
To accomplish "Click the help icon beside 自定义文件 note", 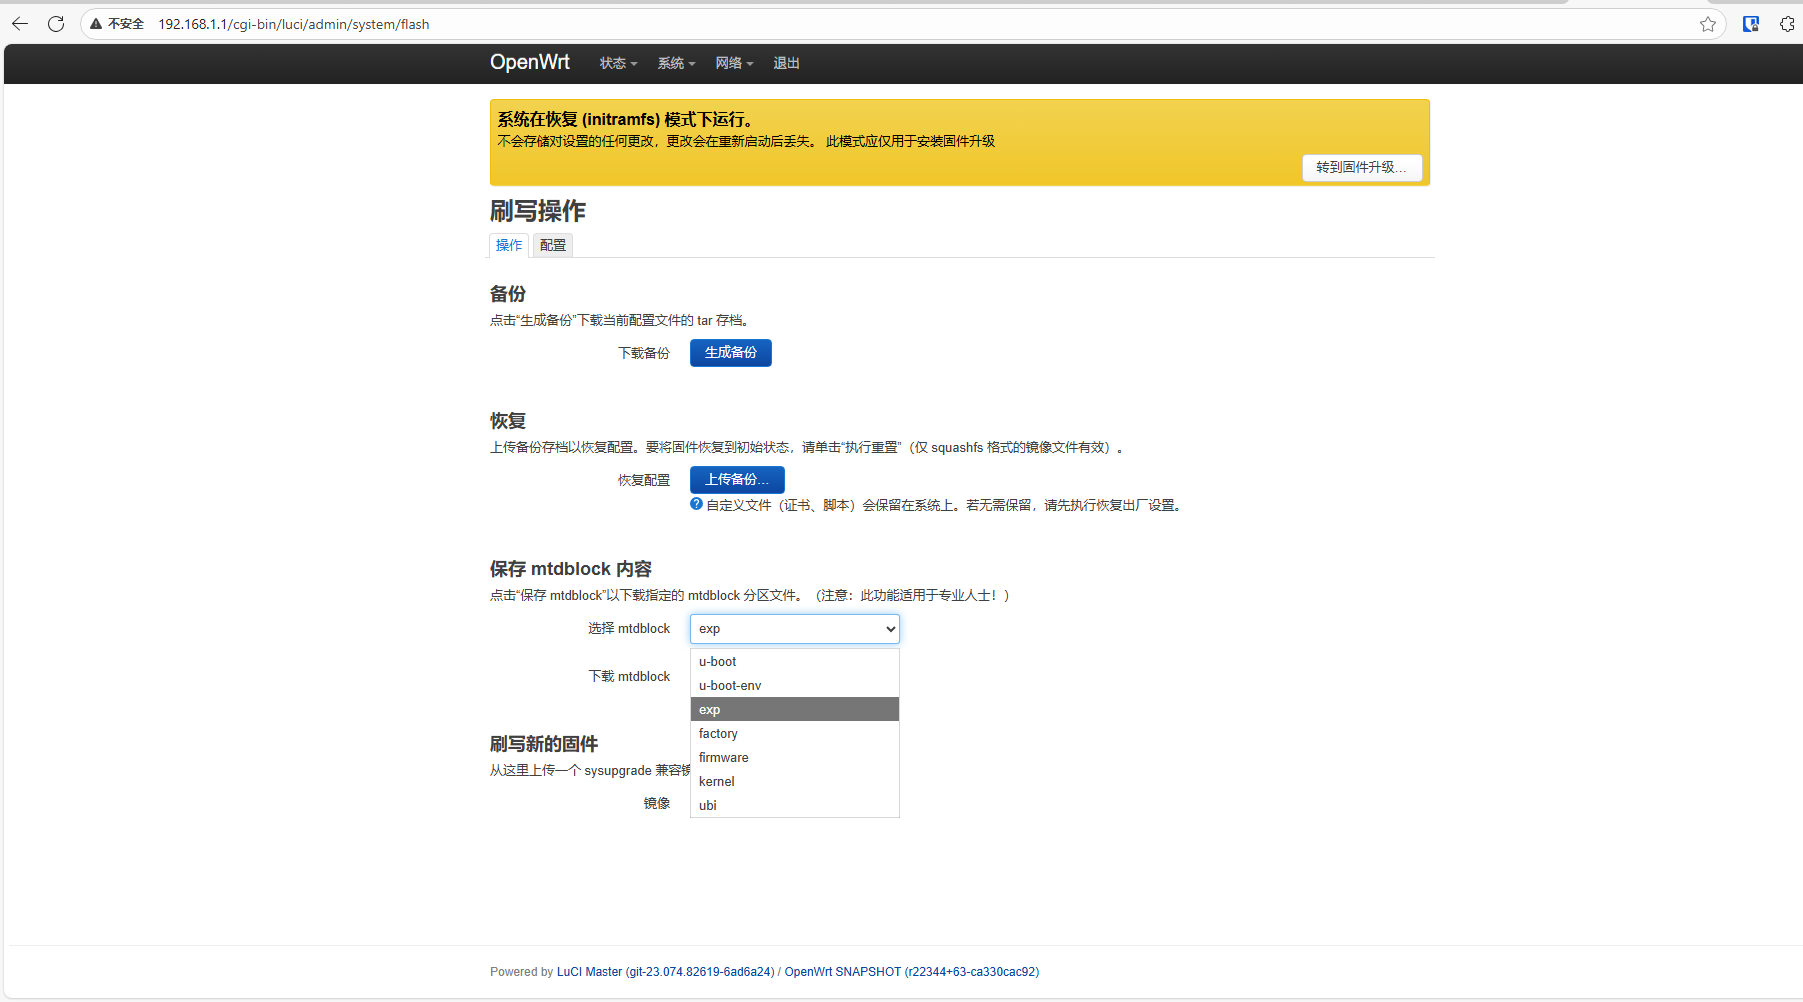I will [x=695, y=504].
